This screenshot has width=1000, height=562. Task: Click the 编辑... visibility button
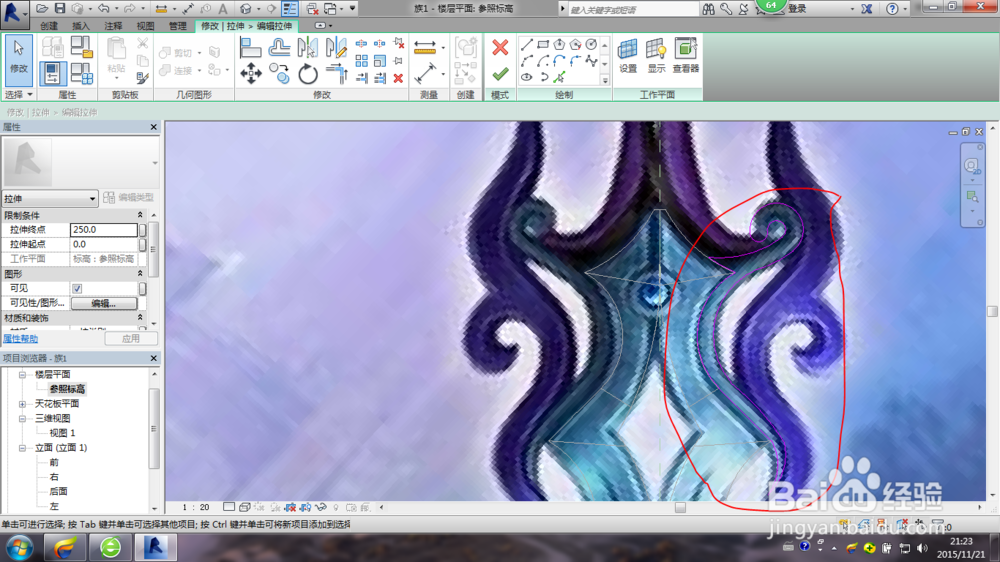(103, 304)
